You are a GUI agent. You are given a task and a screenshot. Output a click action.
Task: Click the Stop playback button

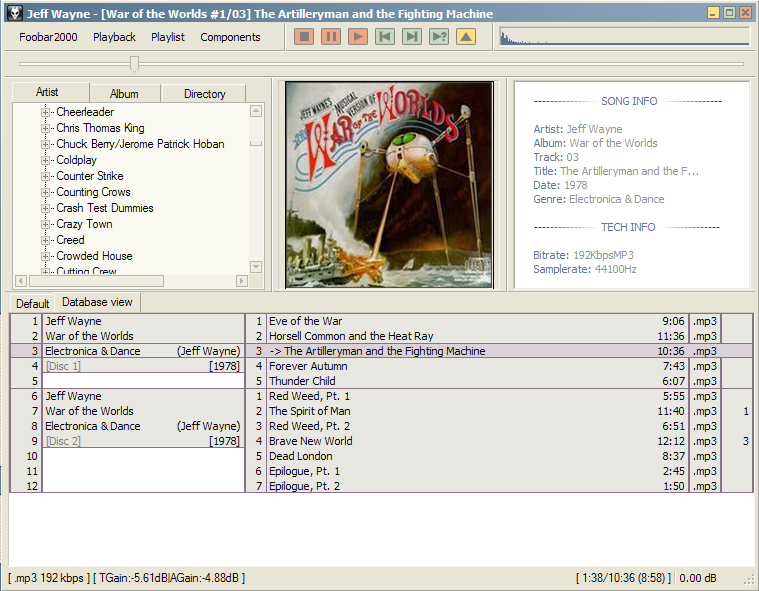(x=304, y=37)
